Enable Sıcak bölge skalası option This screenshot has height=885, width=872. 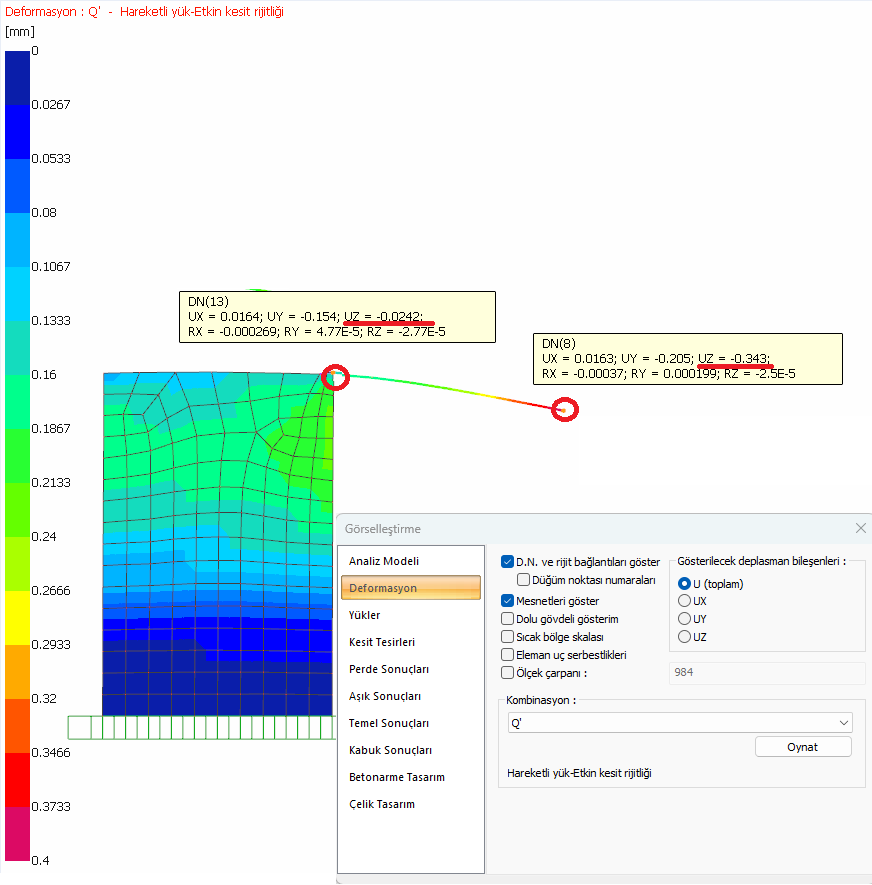click(508, 637)
